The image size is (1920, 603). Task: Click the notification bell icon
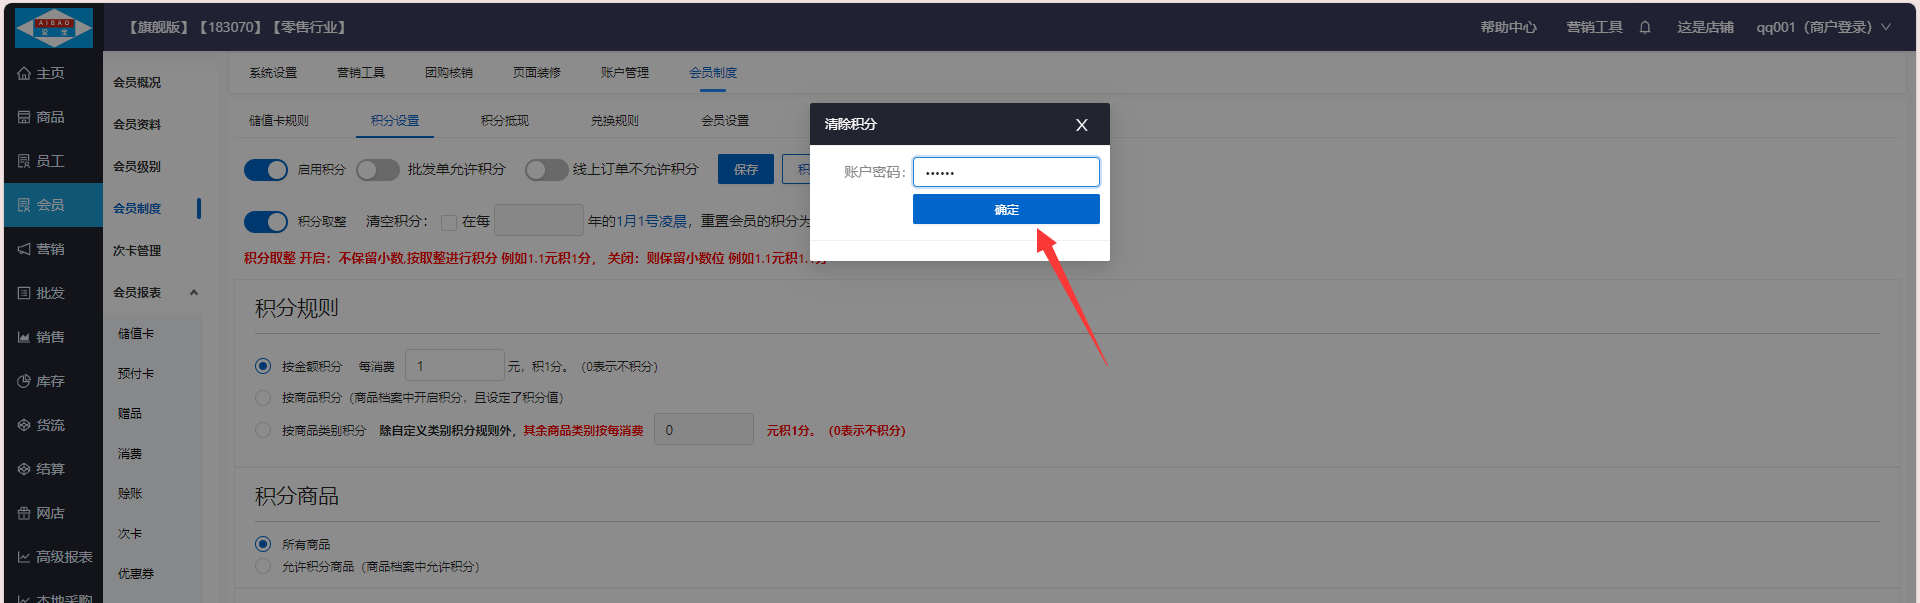(x=1645, y=28)
